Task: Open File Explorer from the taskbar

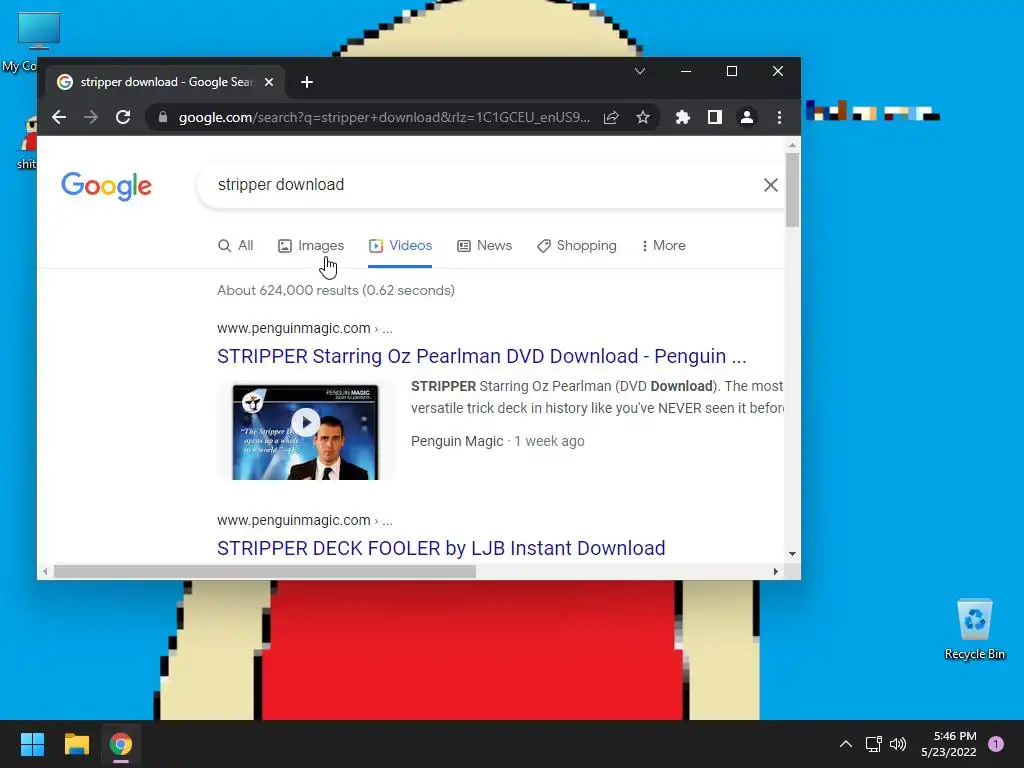Action: [76, 744]
